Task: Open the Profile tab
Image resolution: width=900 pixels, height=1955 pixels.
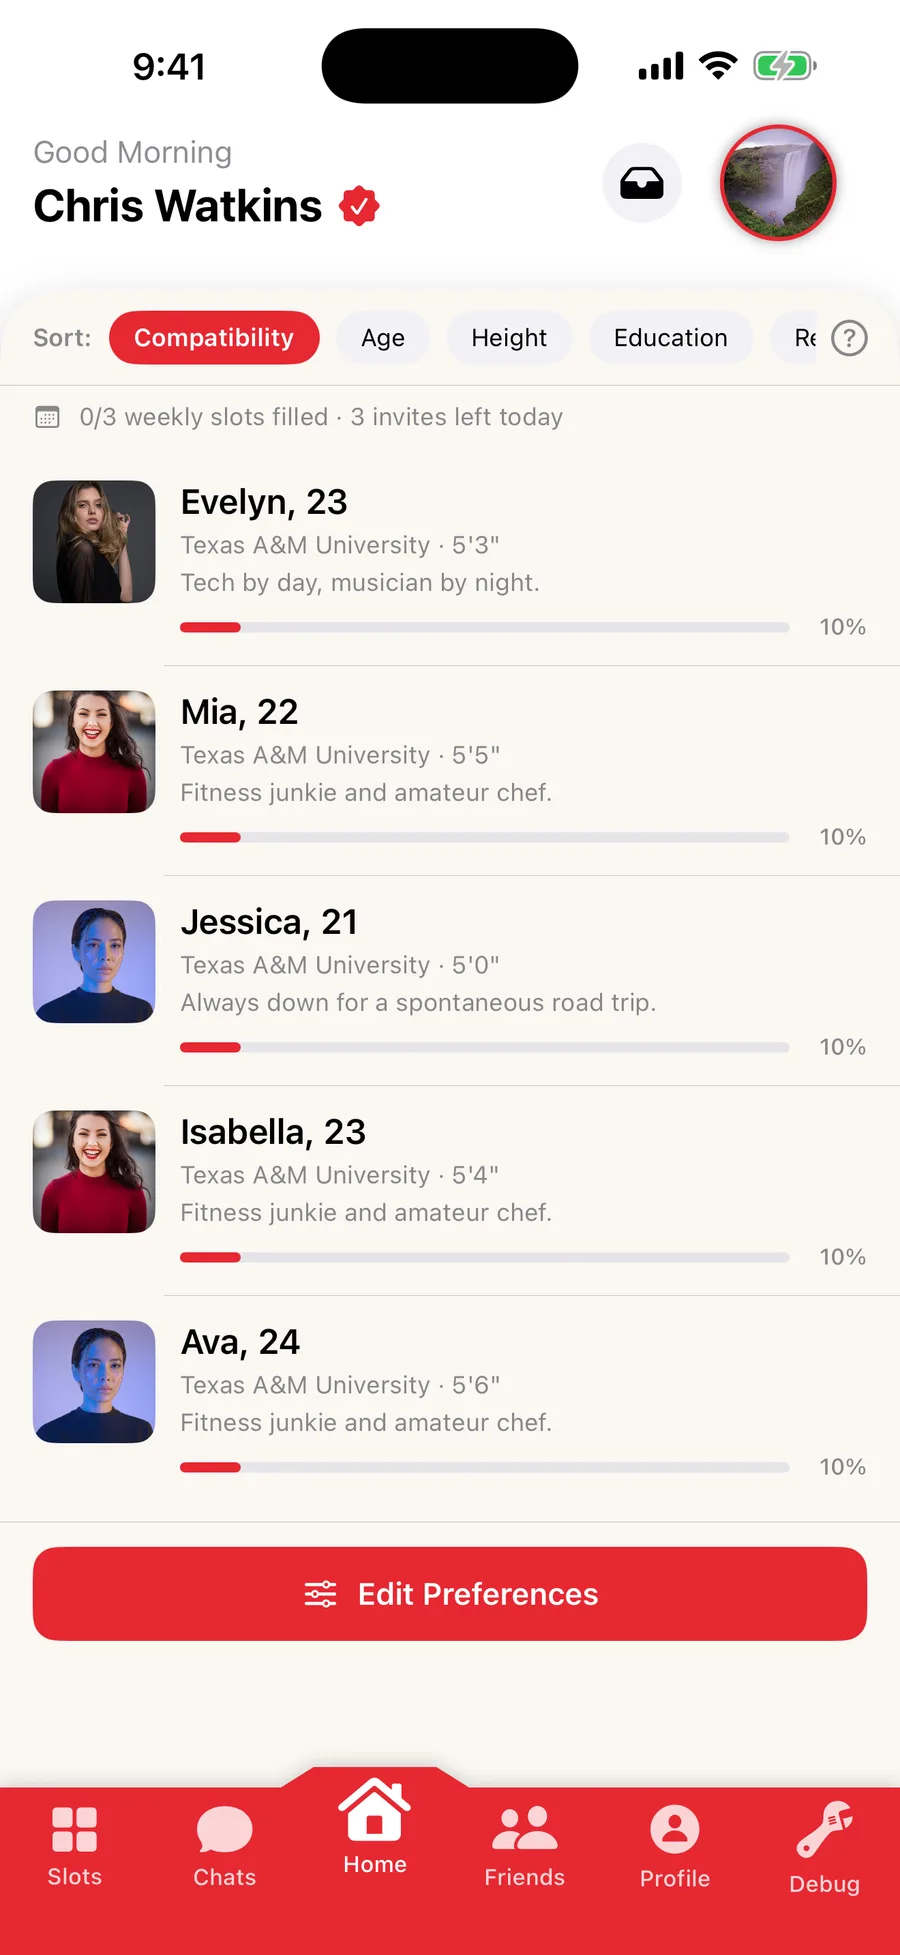Action: [x=675, y=1846]
